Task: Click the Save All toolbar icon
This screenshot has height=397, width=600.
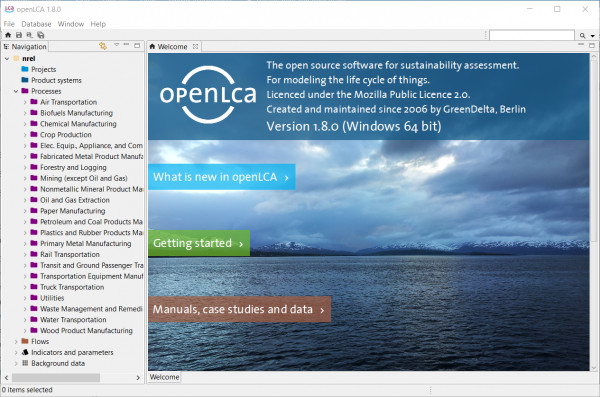Action: pos(41,35)
